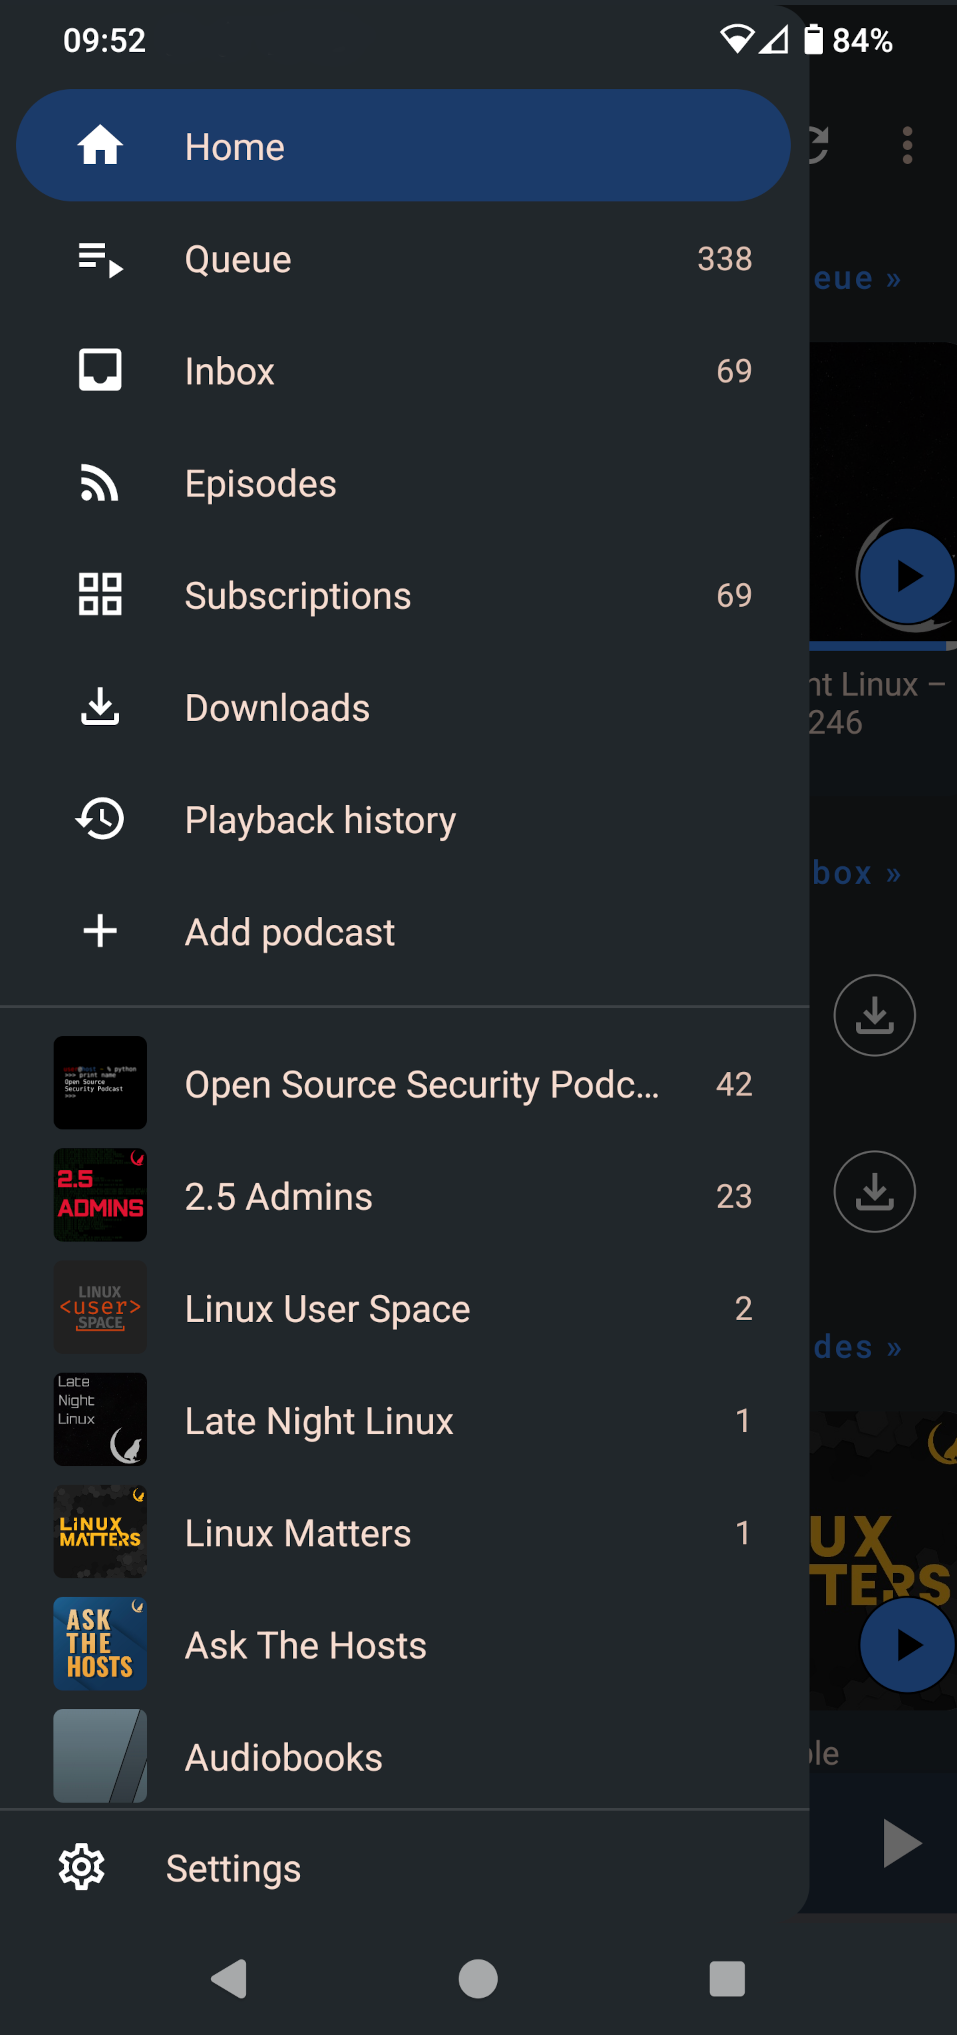Open Open Source Security Podcast entry

point(421,1085)
